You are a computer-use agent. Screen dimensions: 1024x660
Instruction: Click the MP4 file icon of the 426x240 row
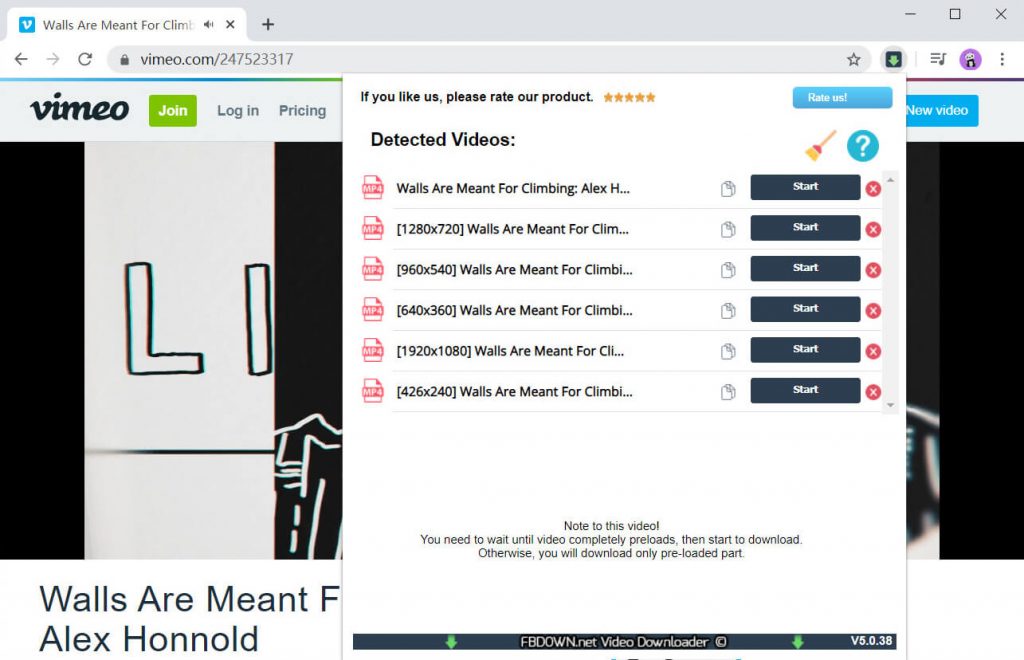[x=372, y=391]
